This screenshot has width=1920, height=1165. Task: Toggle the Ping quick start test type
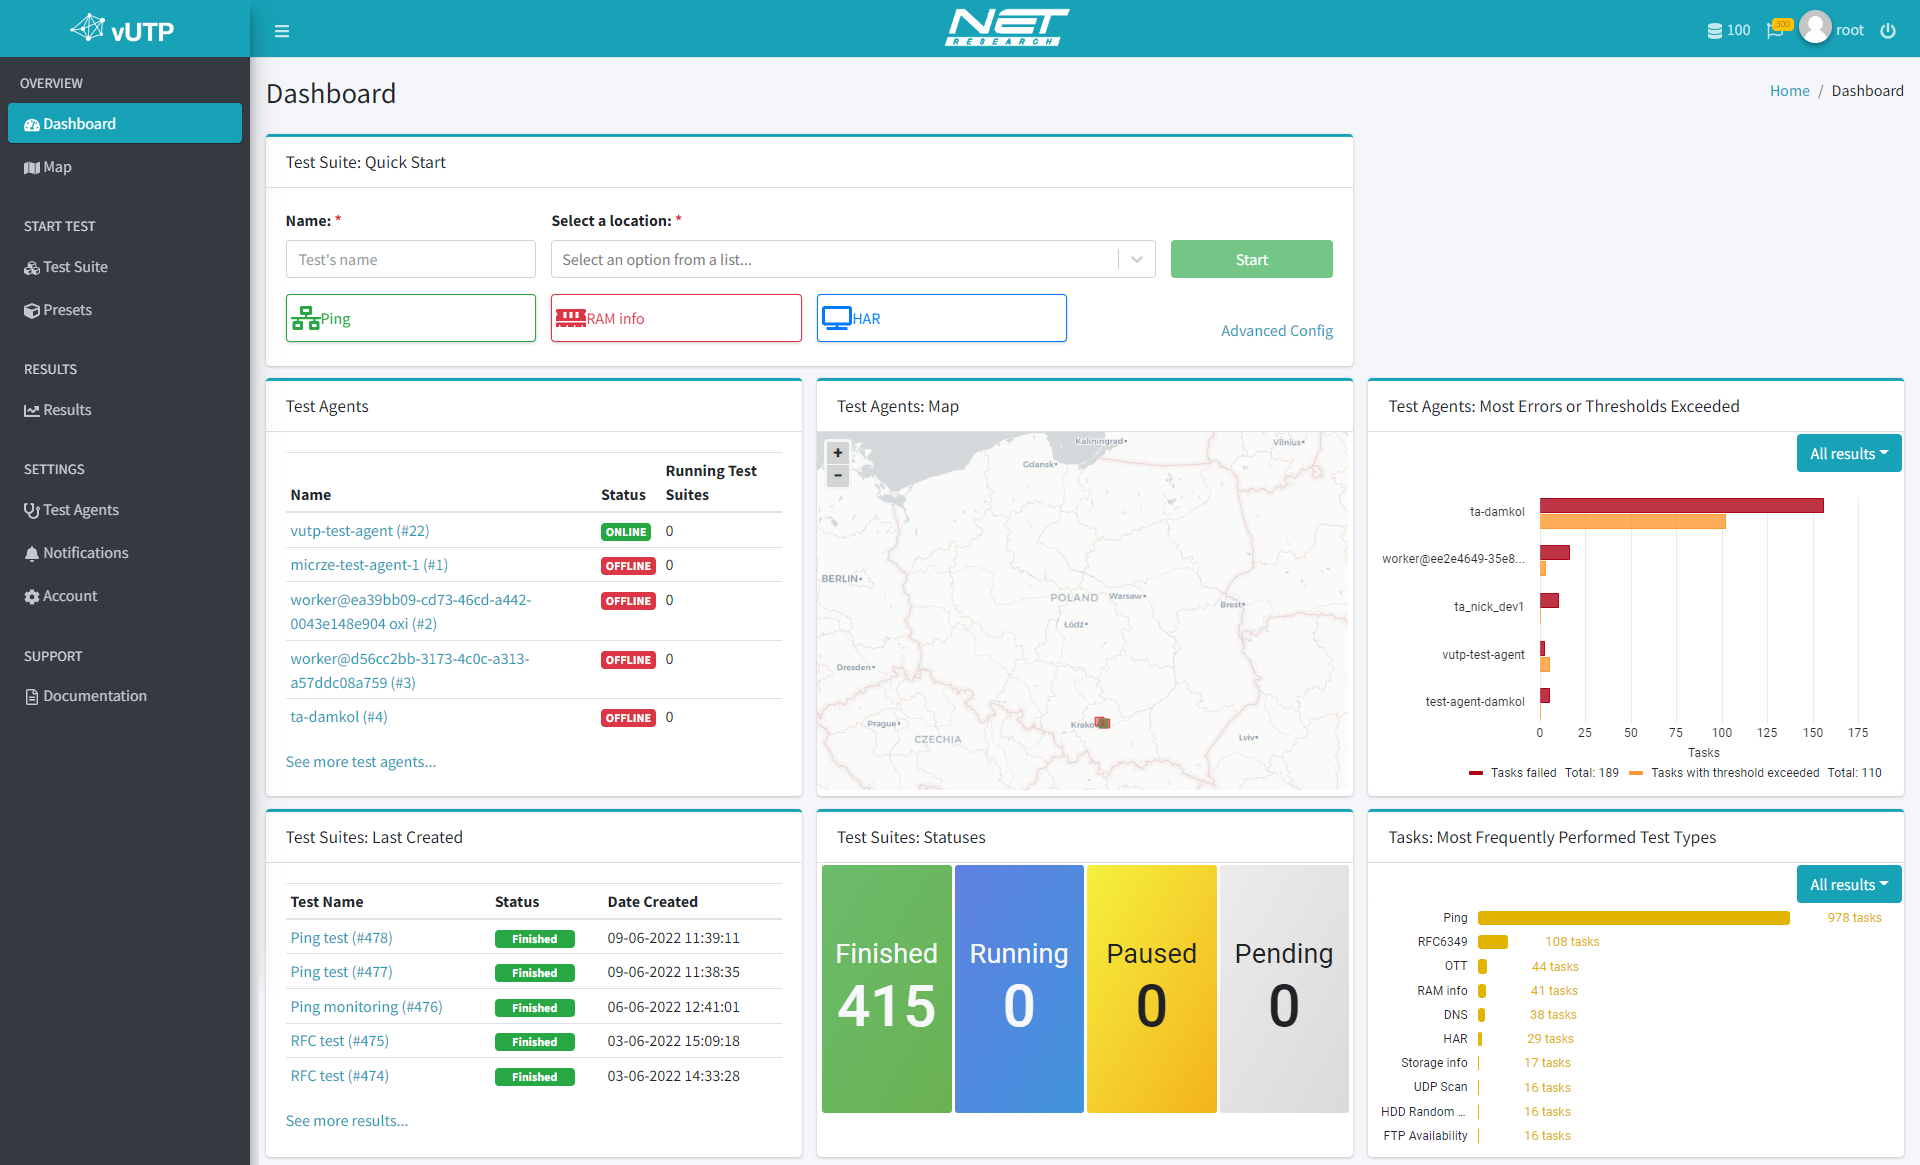tap(409, 317)
